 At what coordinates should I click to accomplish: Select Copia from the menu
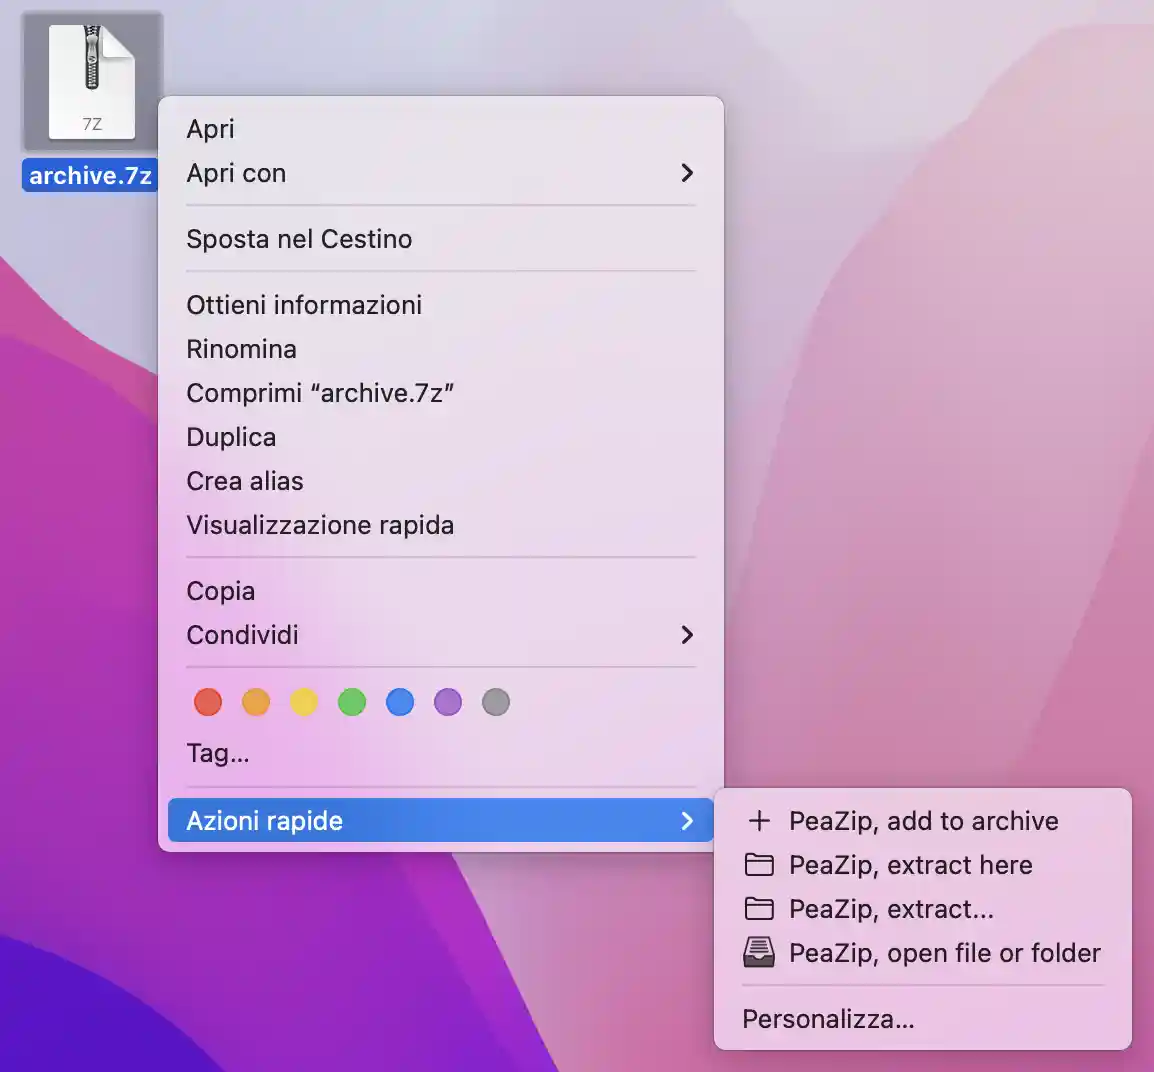[x=220, y=591]
